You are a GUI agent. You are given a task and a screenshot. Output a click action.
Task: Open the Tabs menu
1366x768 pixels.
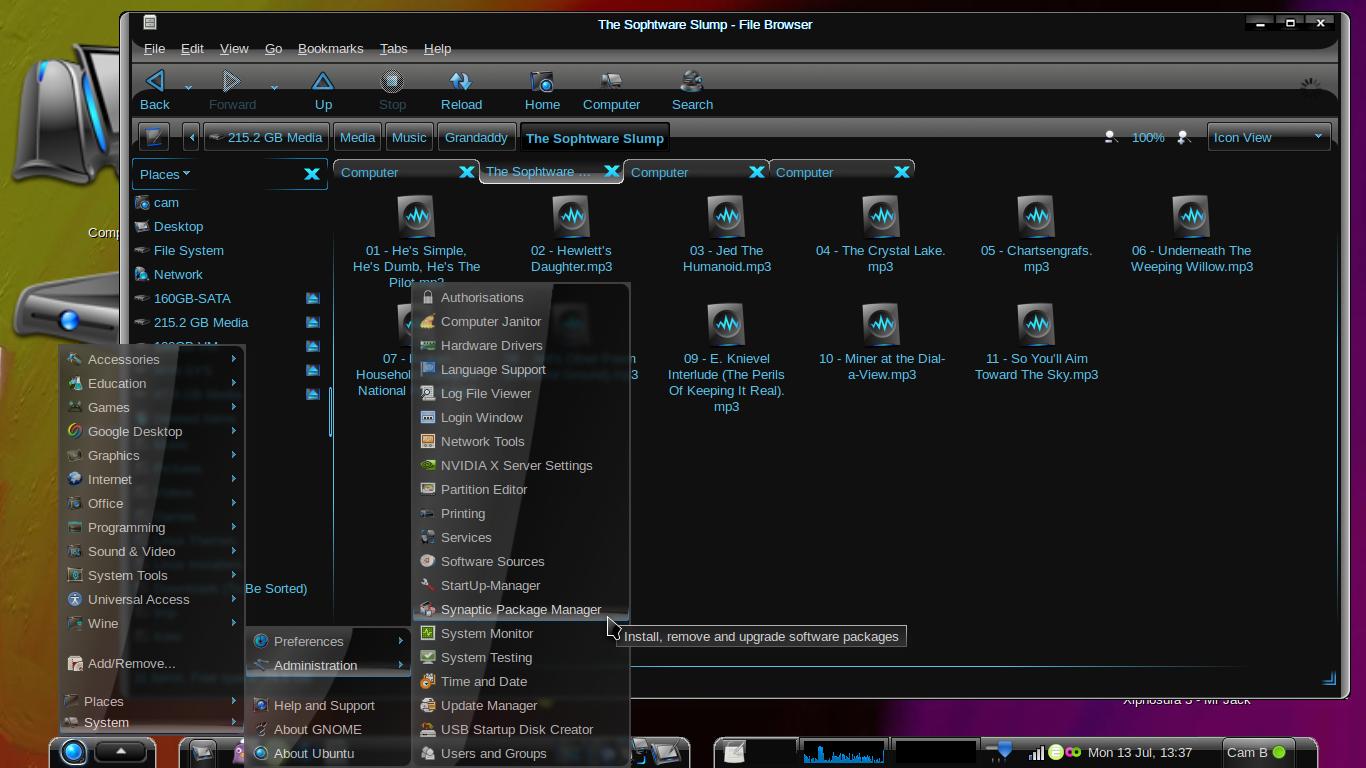[x=393, y=48]
